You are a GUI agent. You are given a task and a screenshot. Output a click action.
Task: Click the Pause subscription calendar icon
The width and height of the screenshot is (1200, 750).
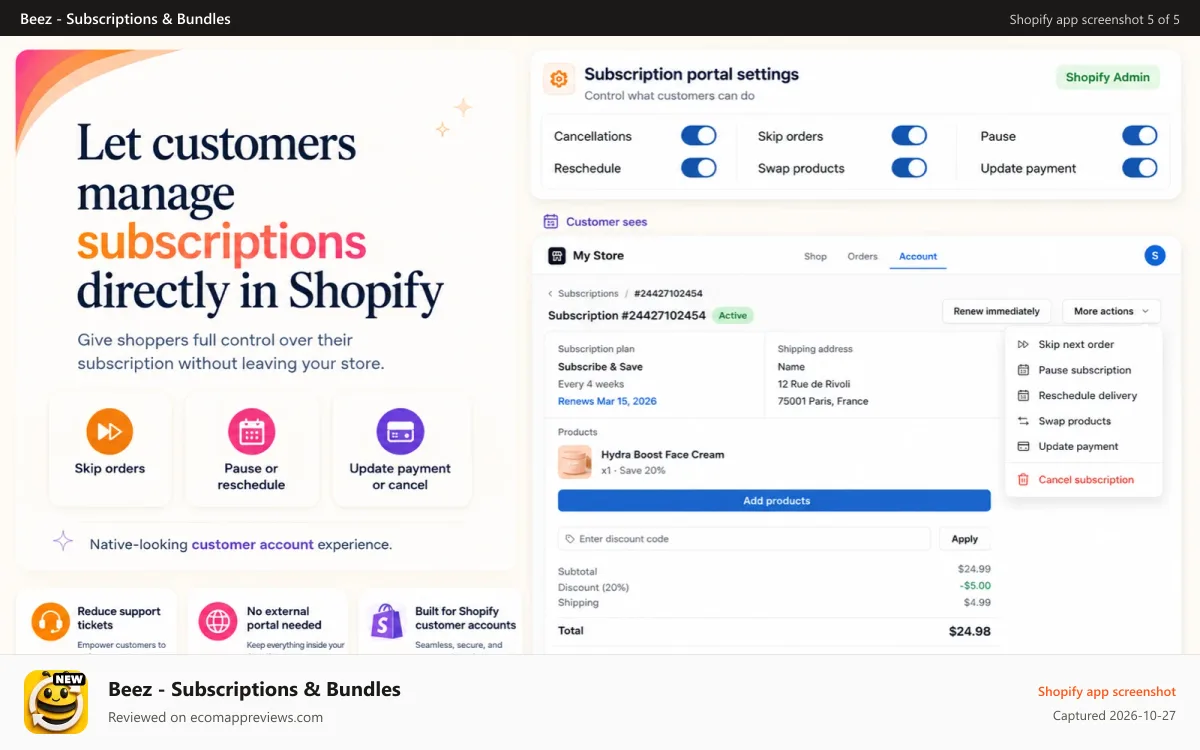click(x=1023, y=370)
